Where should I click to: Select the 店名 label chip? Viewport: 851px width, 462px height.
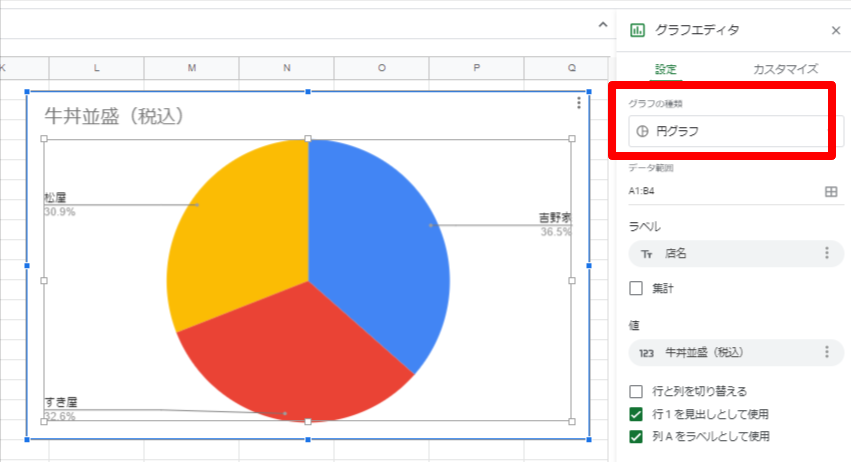coord(735,254)
